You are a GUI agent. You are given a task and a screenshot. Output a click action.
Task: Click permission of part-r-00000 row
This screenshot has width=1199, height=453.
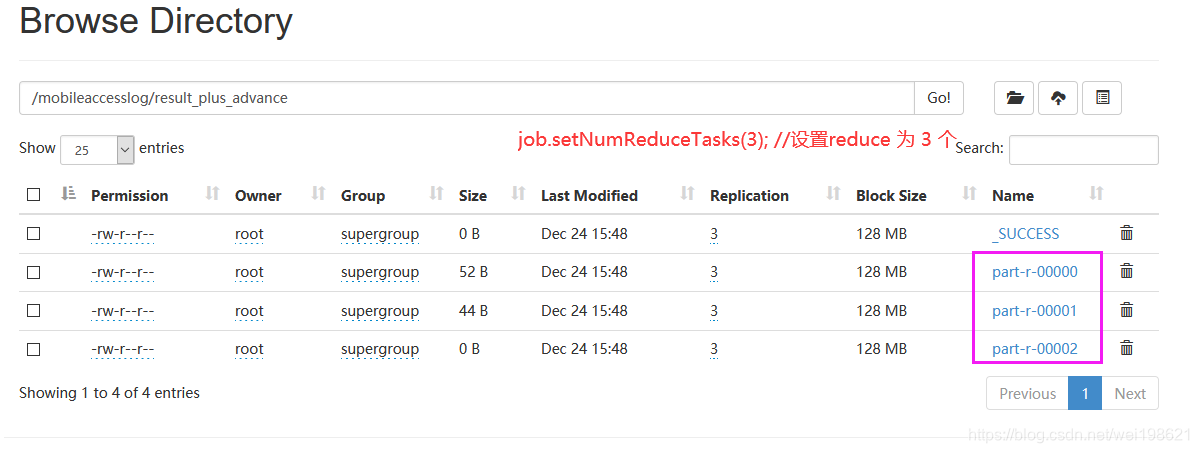(x=122, y=272)
